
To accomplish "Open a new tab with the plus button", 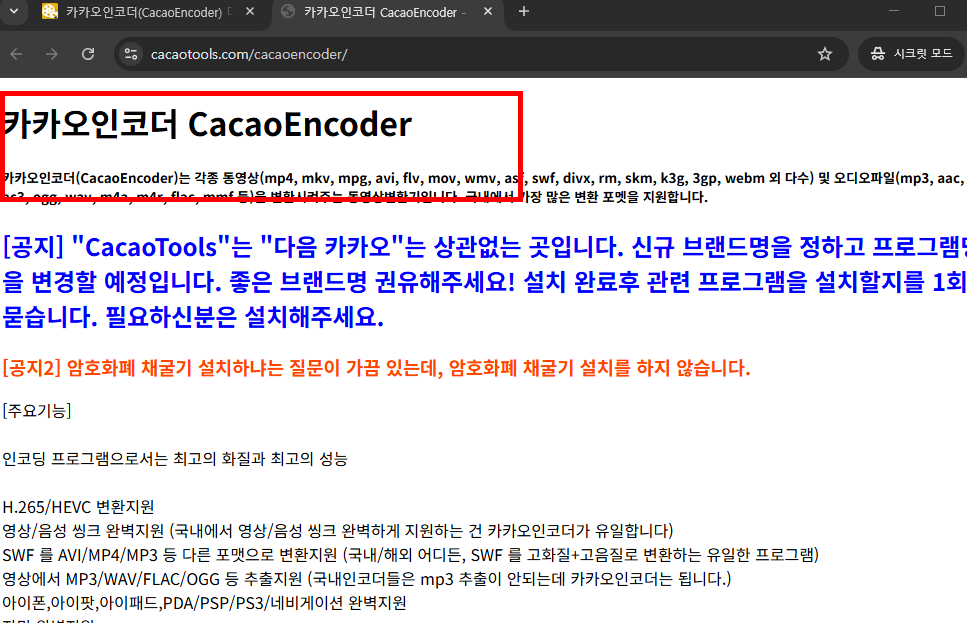I will pyautogui.click(x=524, y=12).
